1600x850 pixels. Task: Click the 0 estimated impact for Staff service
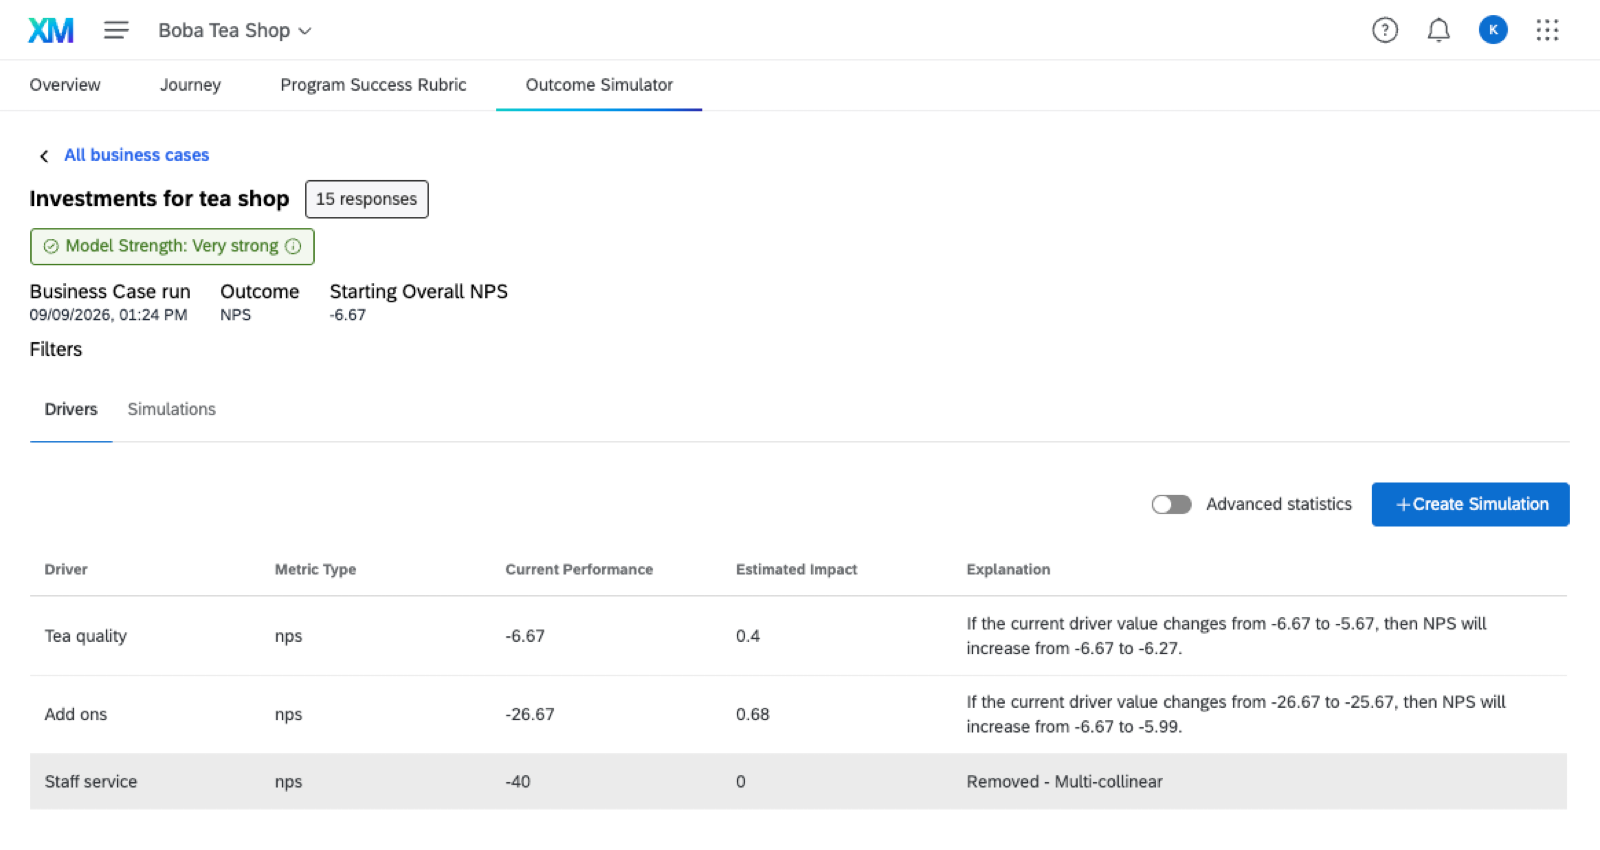(741, 781)
